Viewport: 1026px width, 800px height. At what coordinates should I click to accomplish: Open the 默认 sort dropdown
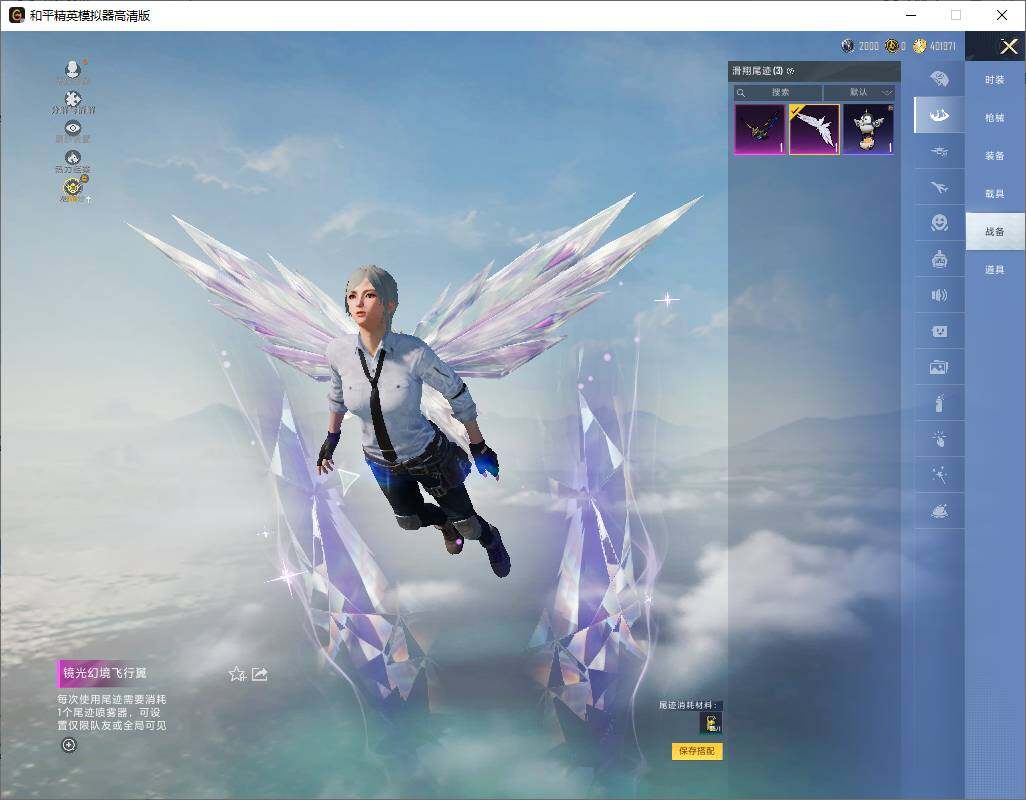tap(860, 92)
